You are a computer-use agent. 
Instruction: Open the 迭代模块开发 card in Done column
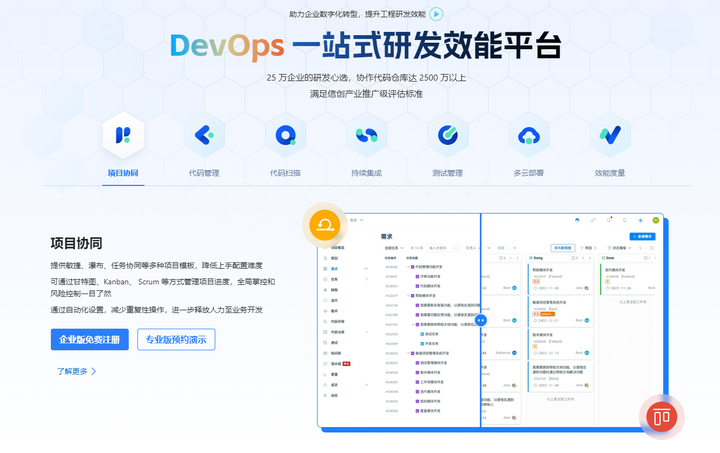tap(628, 279)
